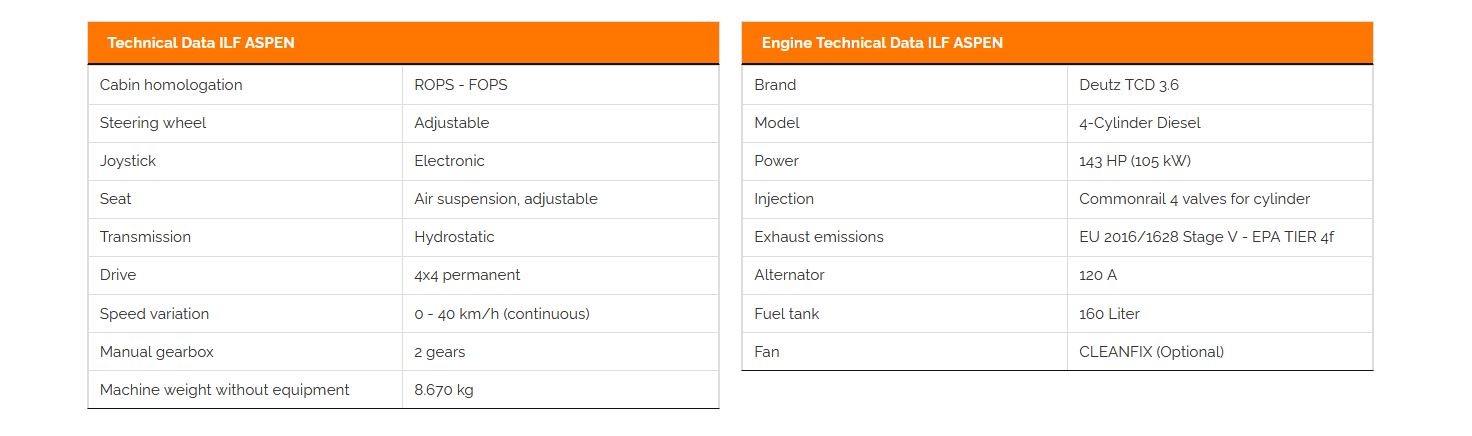Click the 'Hydrostatic' transmission value

[x=454, y=237]
